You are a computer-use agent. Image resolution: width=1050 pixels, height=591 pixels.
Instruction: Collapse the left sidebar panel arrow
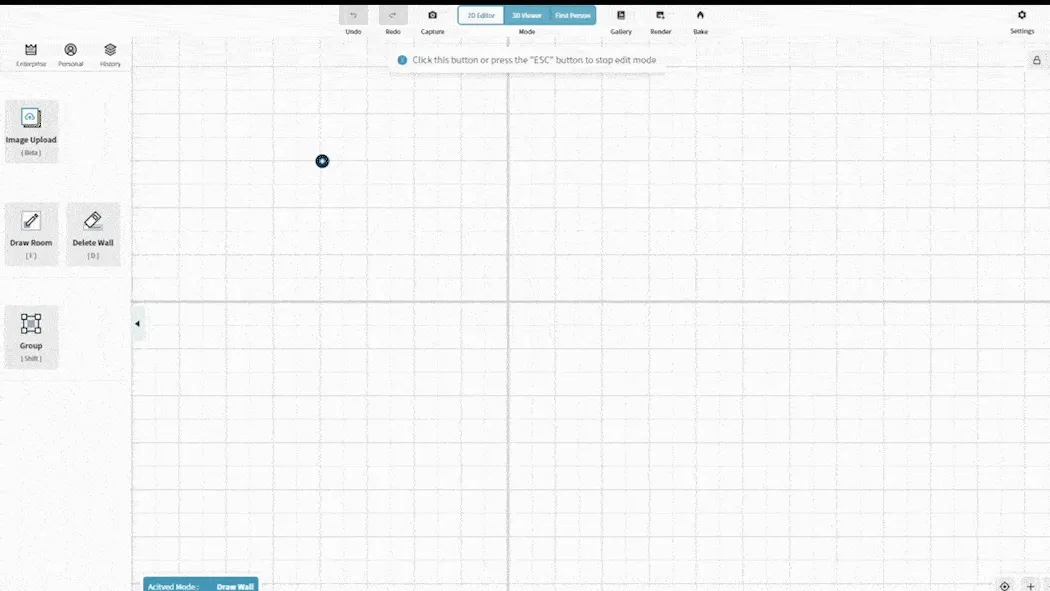(x=138, y=324)
